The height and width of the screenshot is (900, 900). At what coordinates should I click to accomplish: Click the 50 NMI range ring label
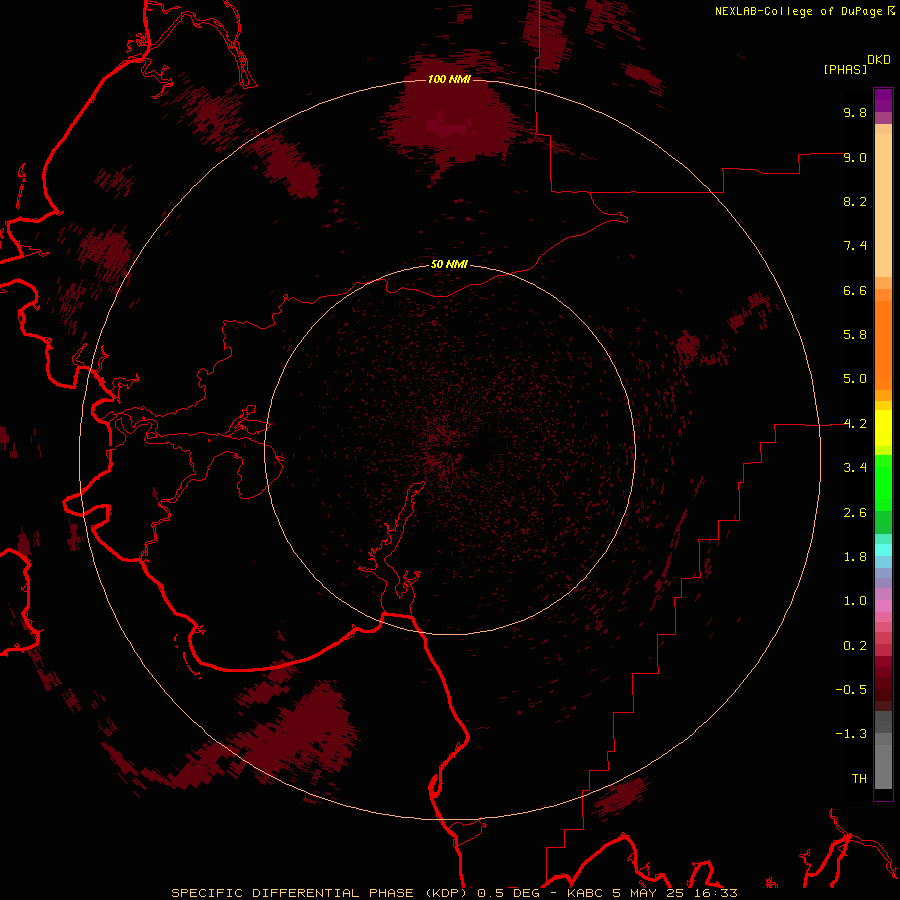tap(449, 265)
